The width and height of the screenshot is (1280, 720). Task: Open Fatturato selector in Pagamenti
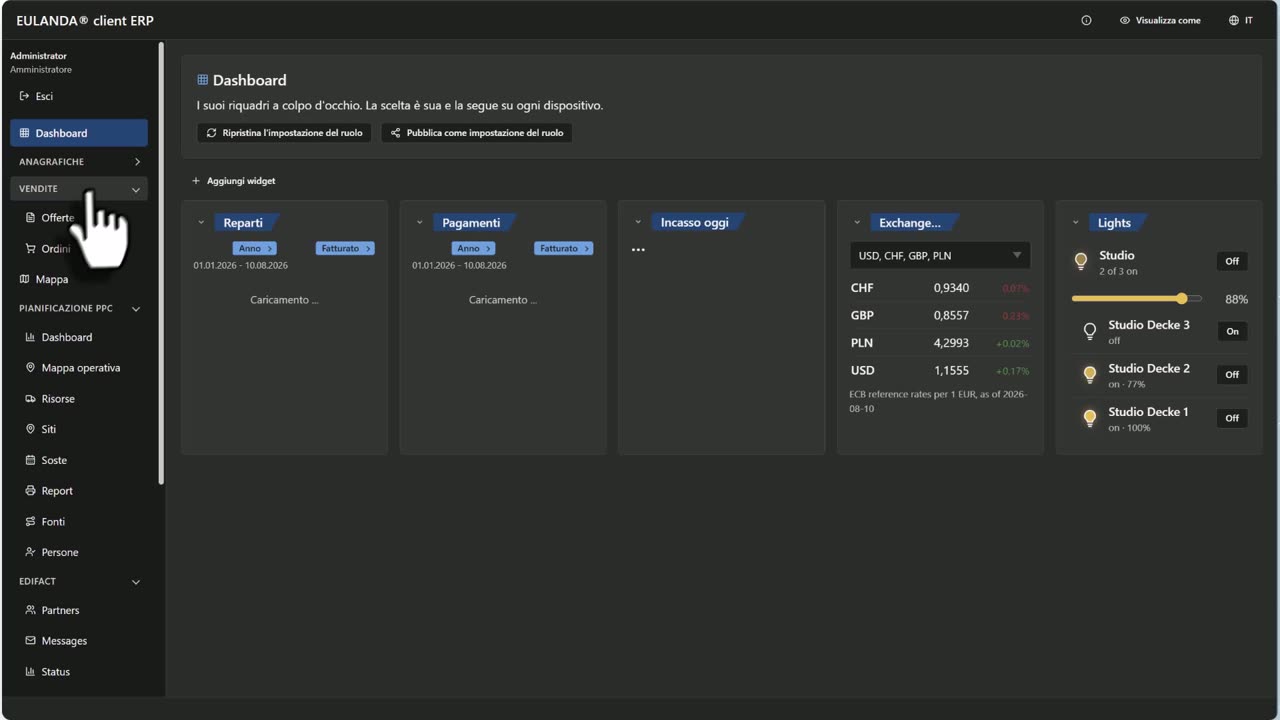pos(564,248)
